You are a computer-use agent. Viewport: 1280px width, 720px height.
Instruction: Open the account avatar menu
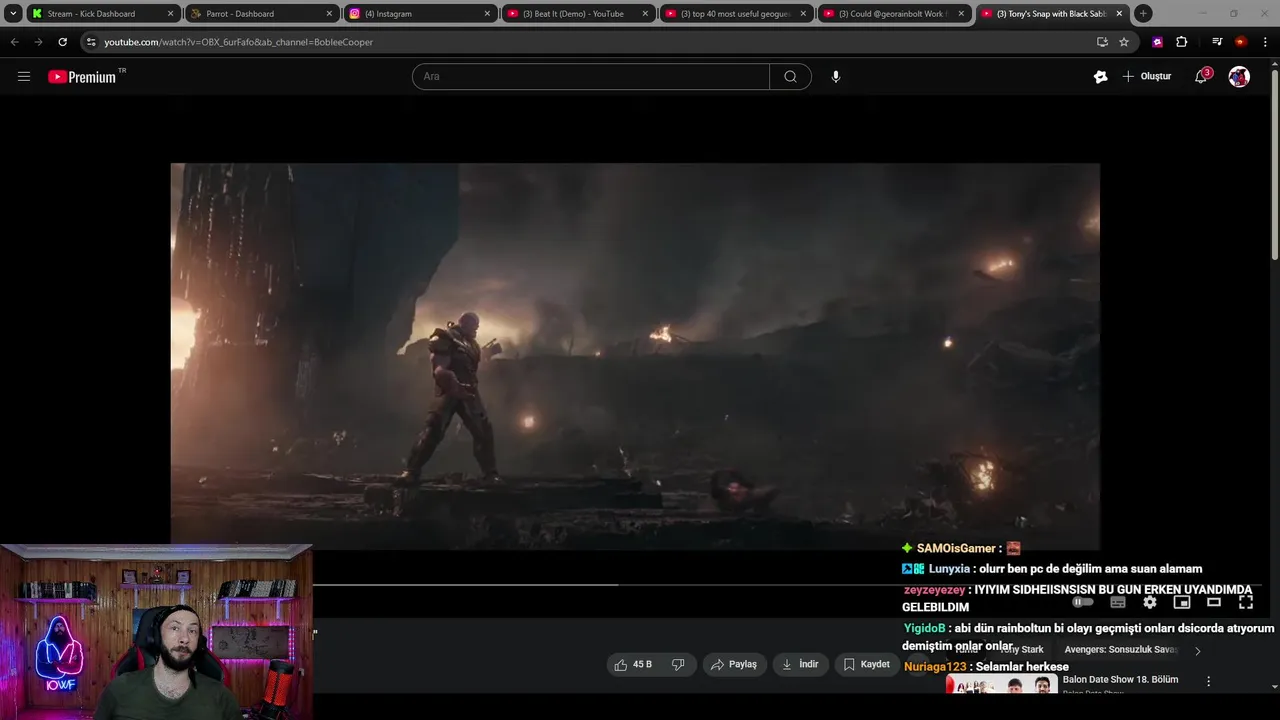coord(1239,76)
